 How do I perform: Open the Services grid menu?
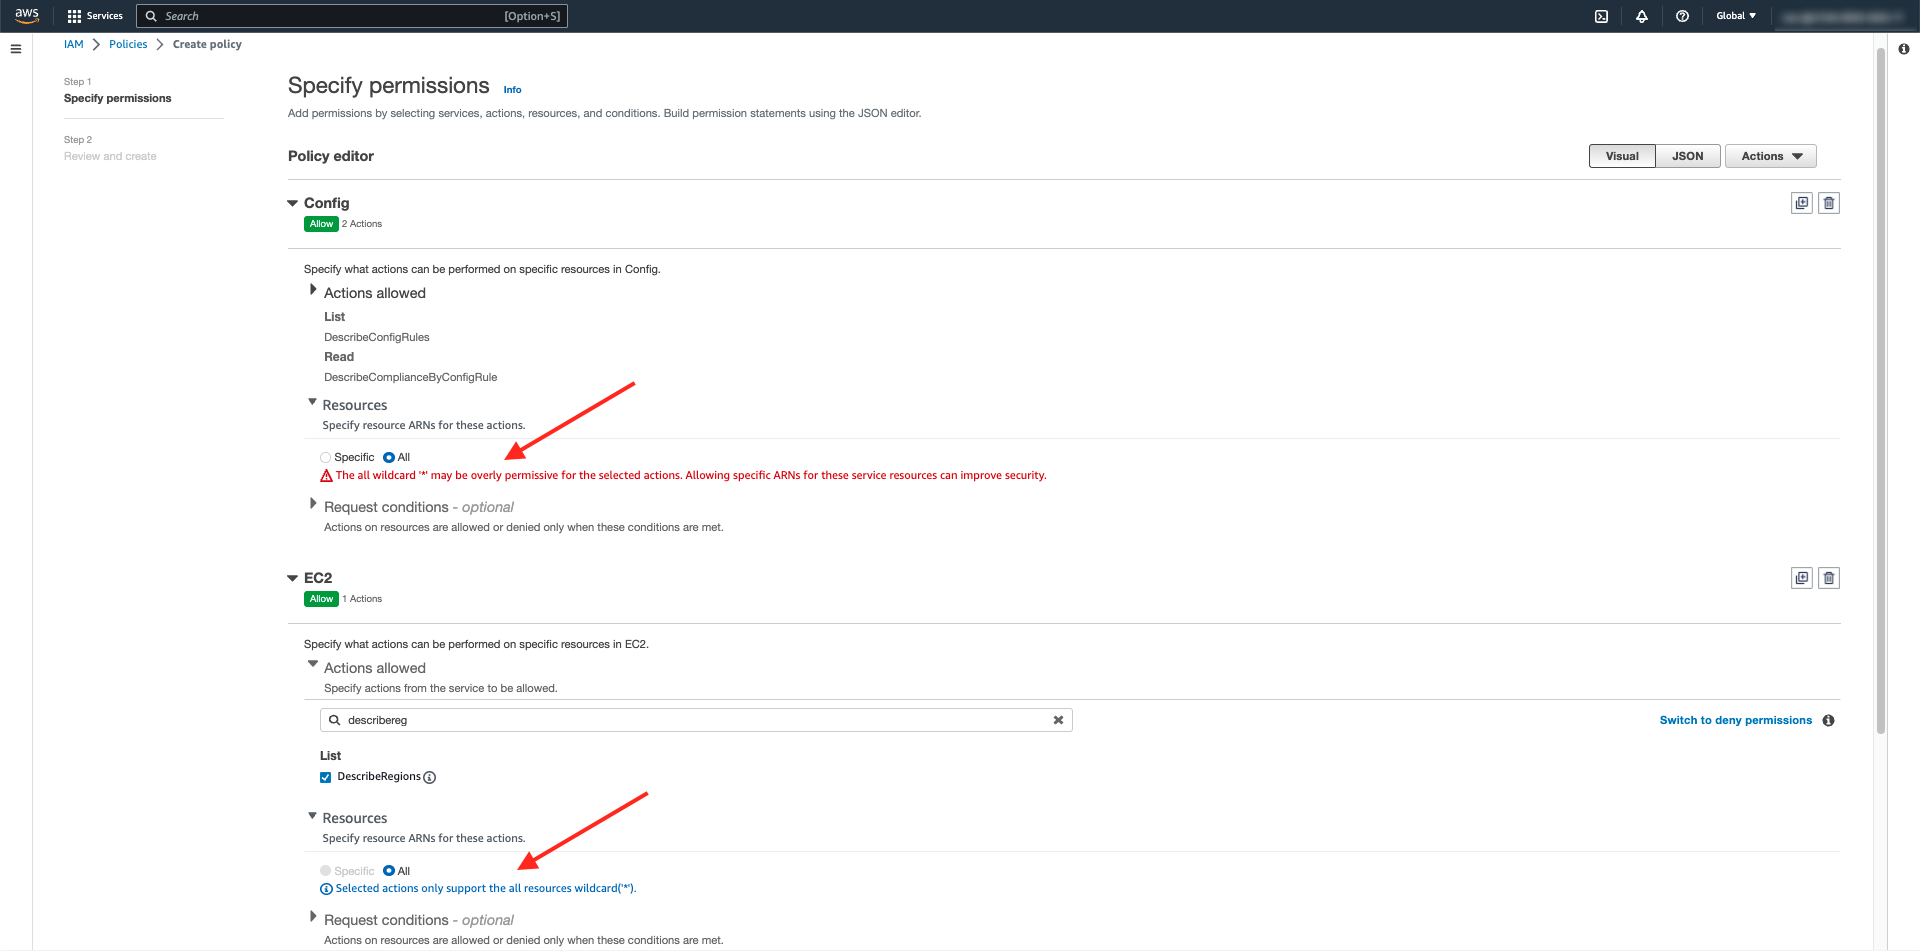tap(95, 16)
